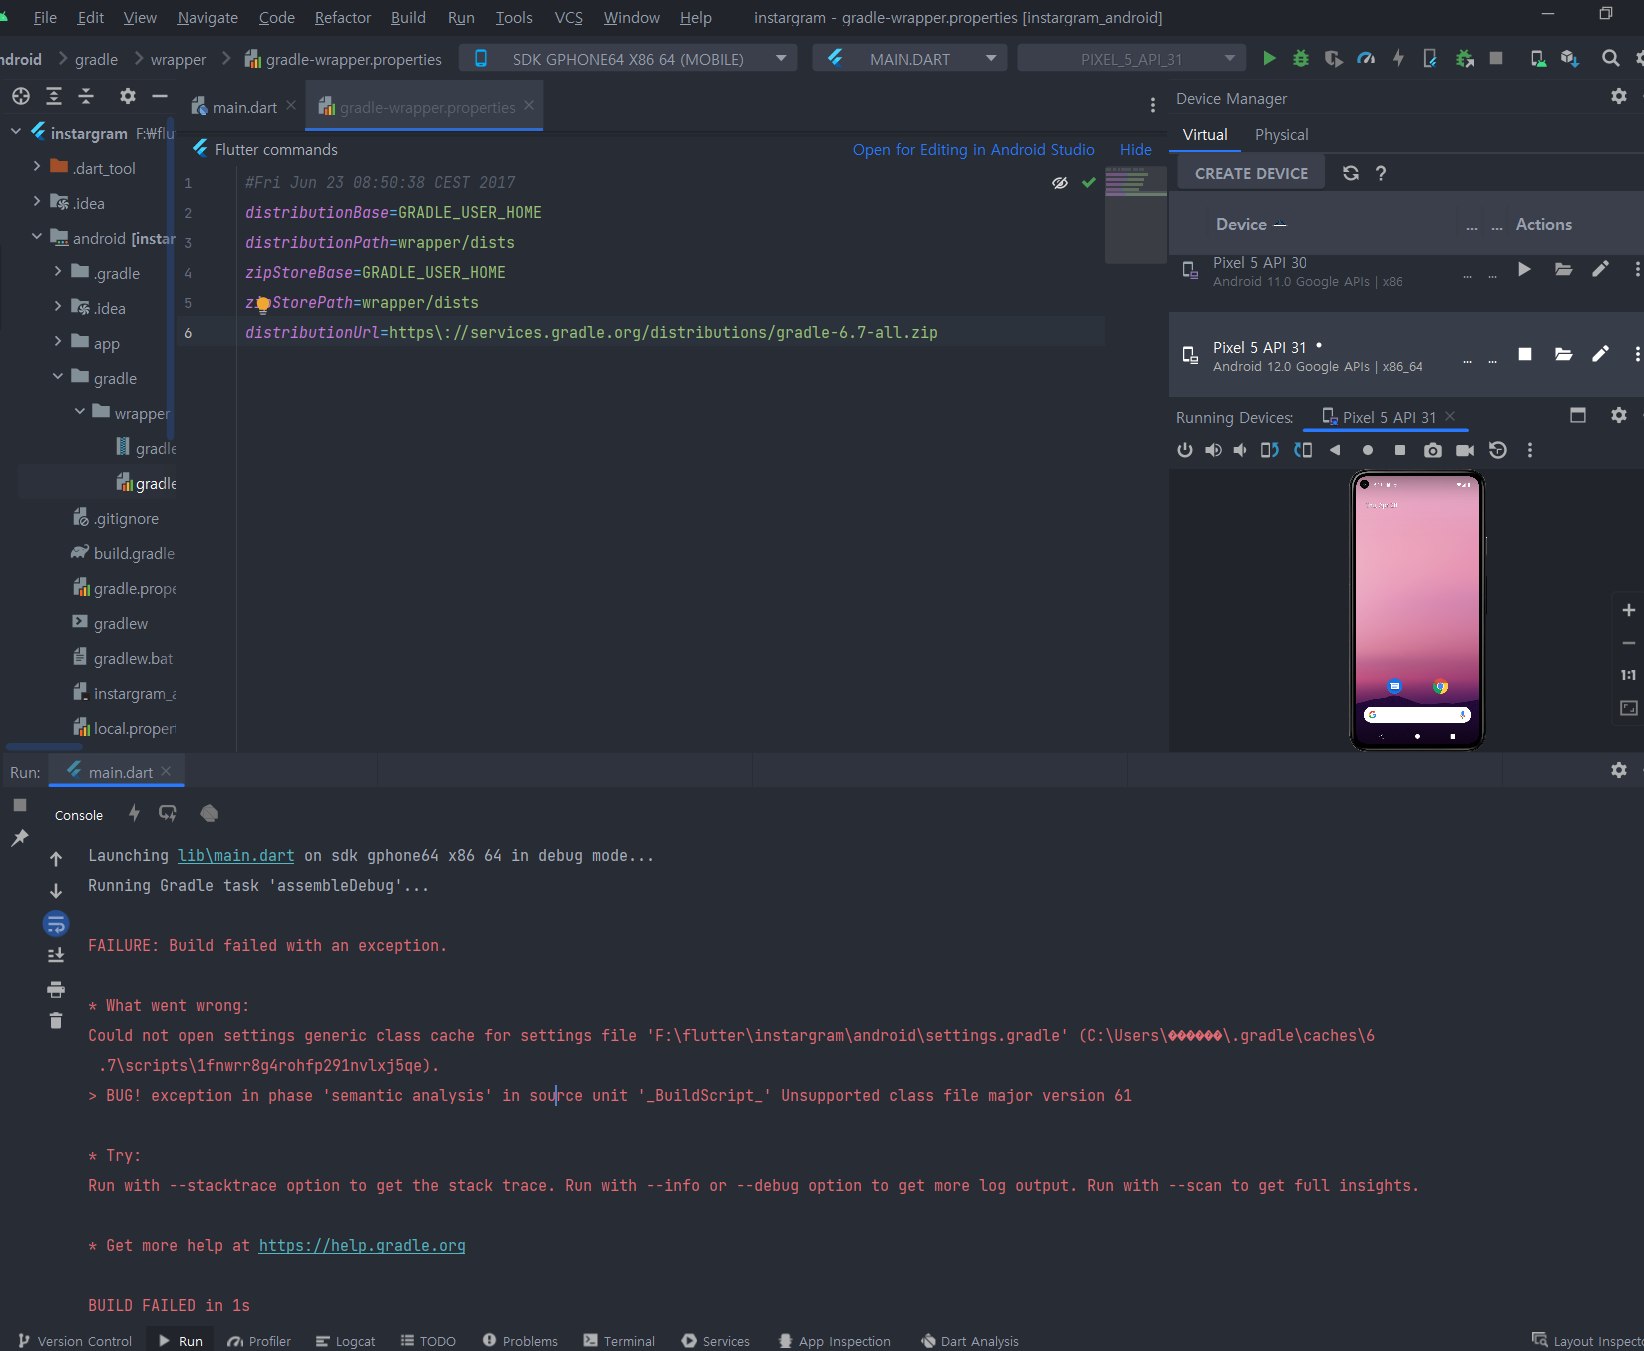Refresh the device list in Device Manager

(x=1351, y=173)
